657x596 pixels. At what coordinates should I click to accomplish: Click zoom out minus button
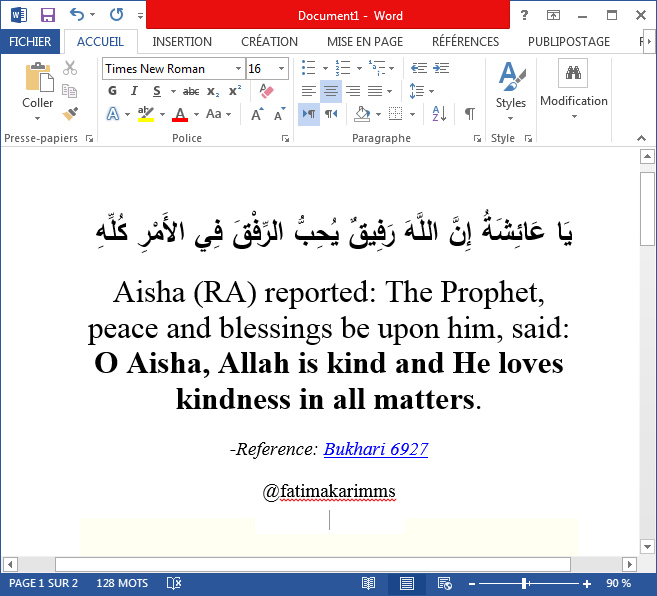(472, 583)
